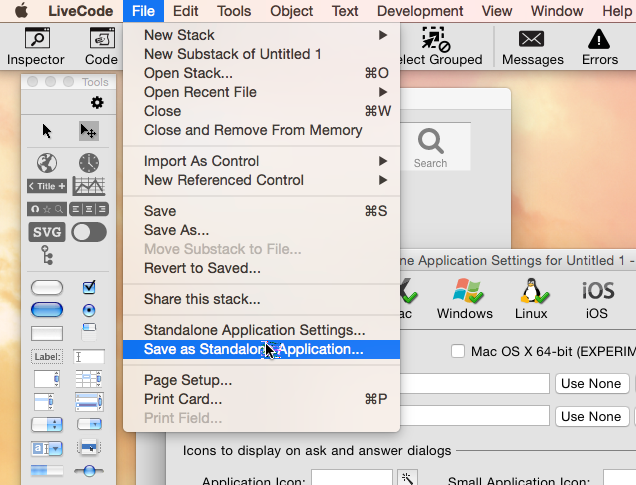Choose the blue default button control

click(x=47, y=310)
